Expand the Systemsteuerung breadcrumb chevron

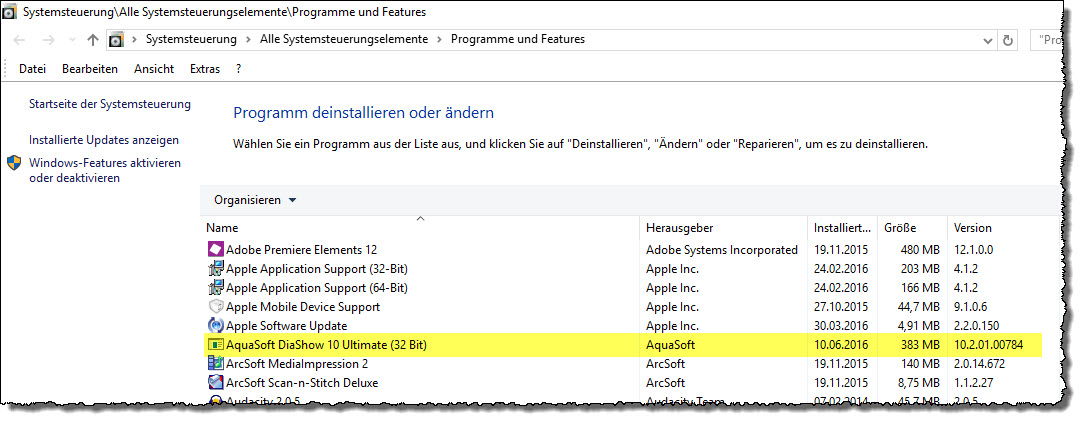[247, 40]
